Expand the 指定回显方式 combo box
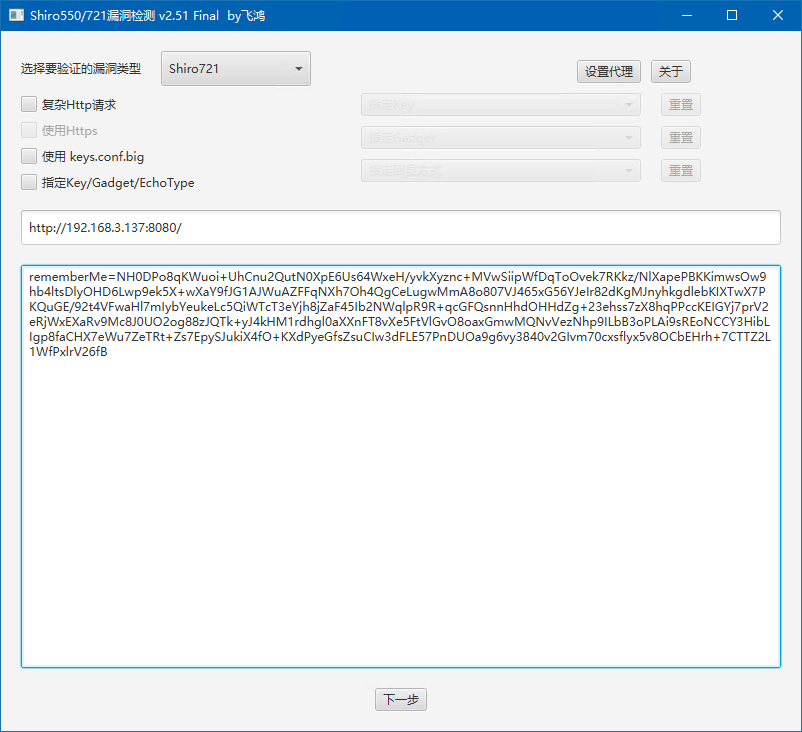 501,171
